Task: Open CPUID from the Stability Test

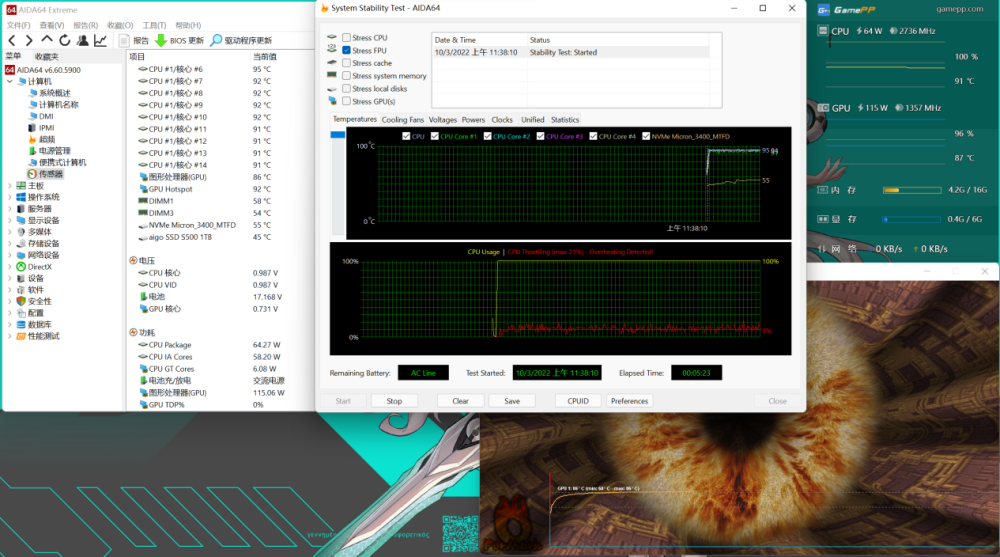Action: (578, 401)
